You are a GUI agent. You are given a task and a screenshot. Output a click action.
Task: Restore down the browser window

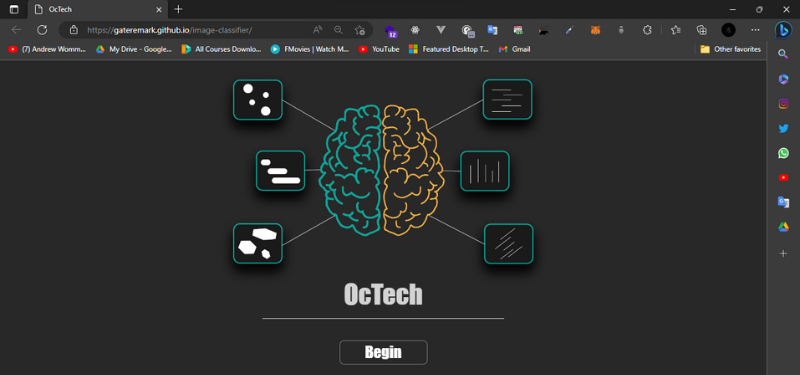pos(759,9)
